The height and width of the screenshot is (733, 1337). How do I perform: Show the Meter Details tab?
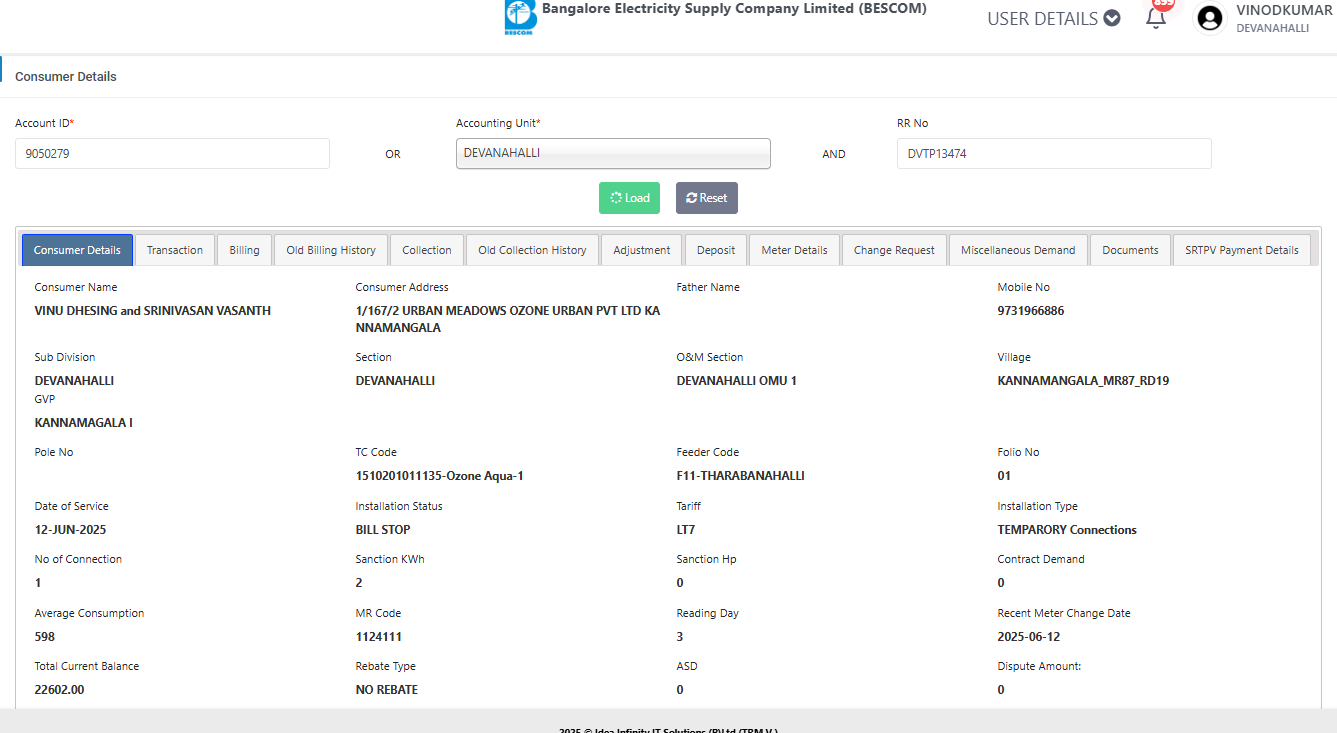coord(794,250)
